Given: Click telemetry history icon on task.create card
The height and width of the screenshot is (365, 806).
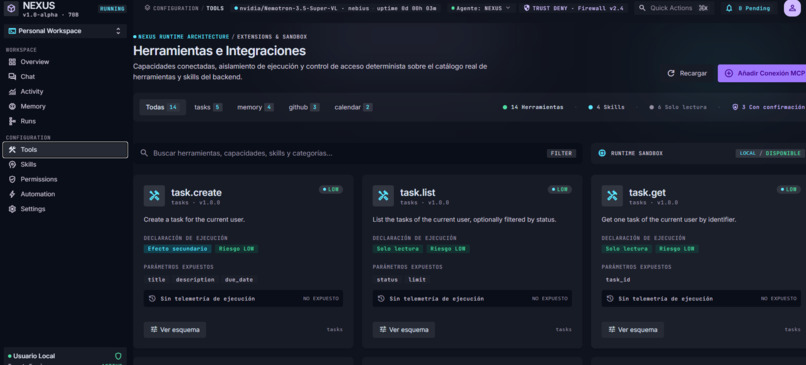Looking at the screenshot, I should coord(152,299).
